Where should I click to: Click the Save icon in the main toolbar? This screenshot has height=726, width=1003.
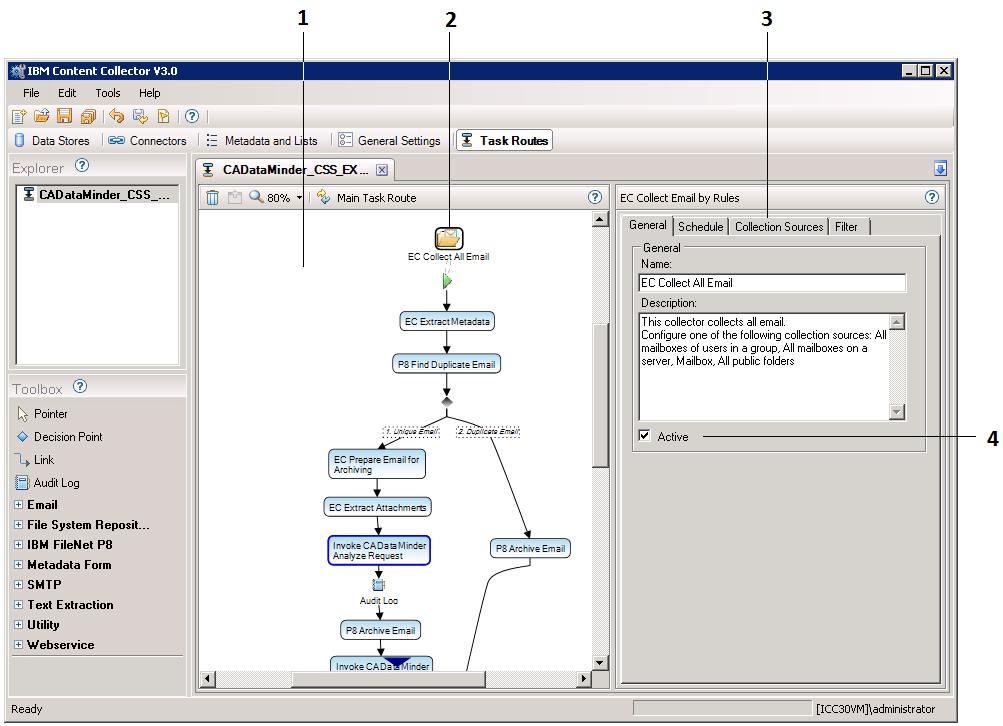64,116
